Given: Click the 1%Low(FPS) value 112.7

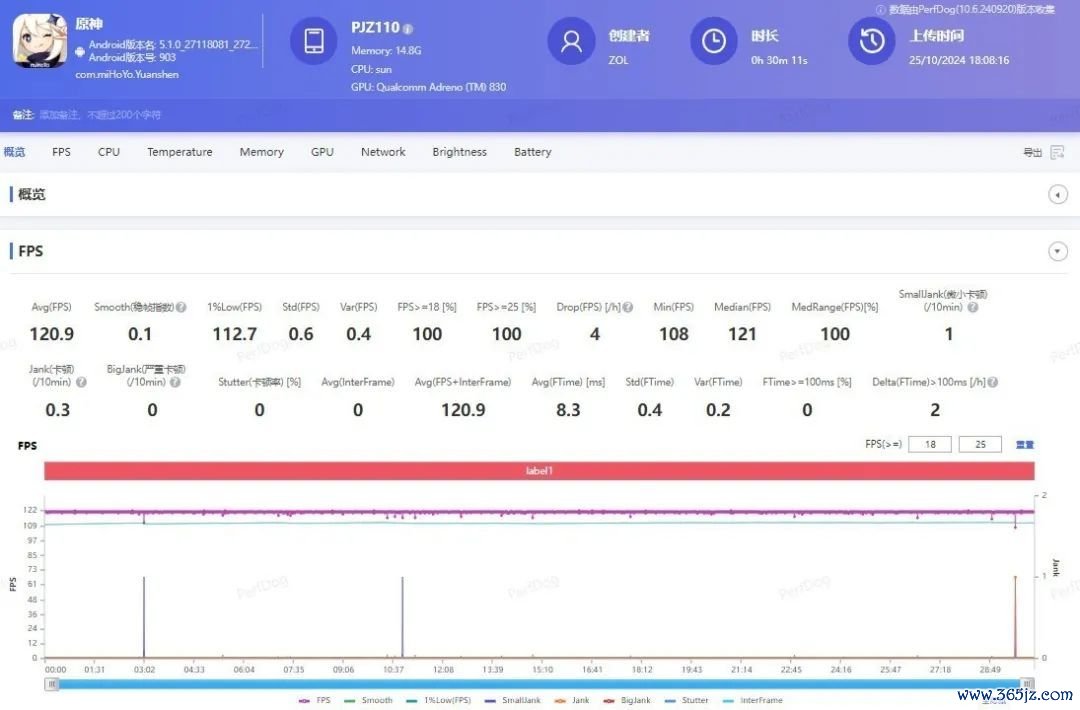Looking at the screenshot, I should tap(235, 334).
